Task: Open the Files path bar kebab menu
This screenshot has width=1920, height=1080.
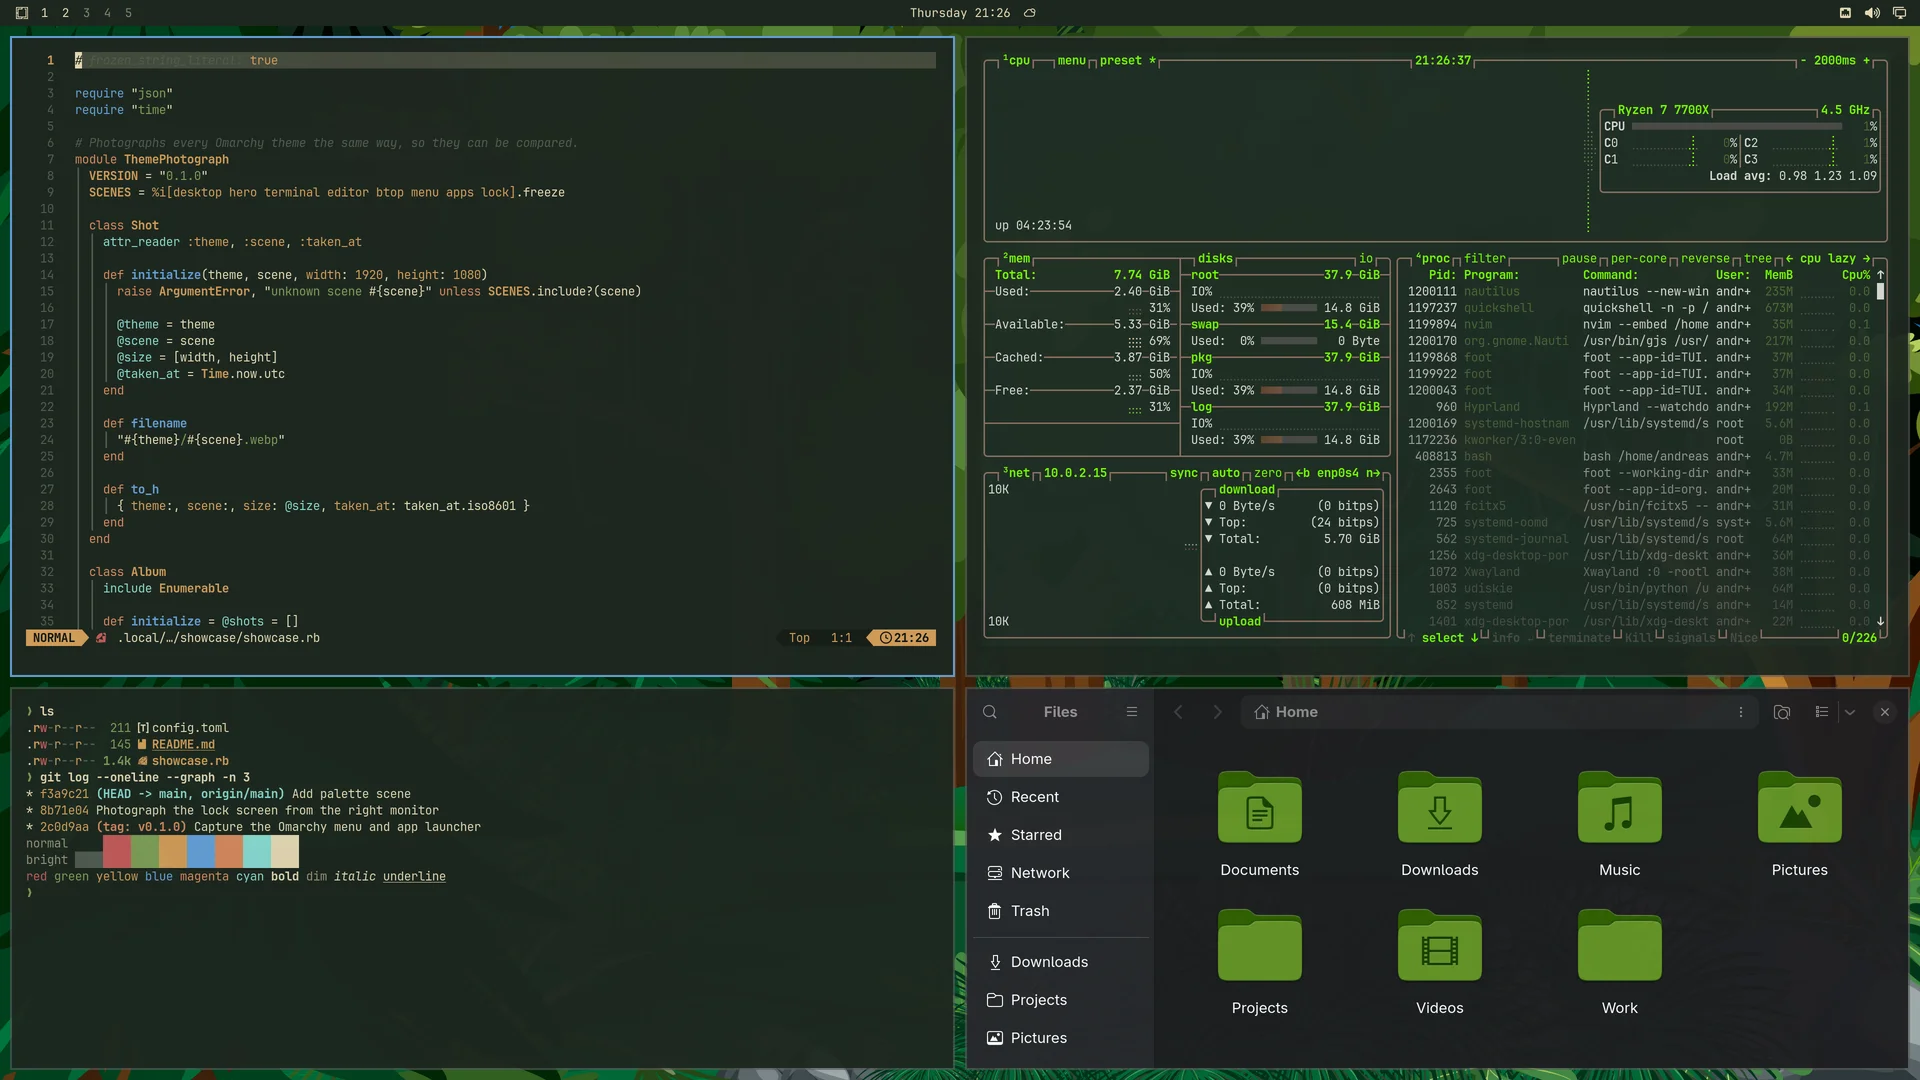Action: pyautogui.click(x=1741, y=712)
